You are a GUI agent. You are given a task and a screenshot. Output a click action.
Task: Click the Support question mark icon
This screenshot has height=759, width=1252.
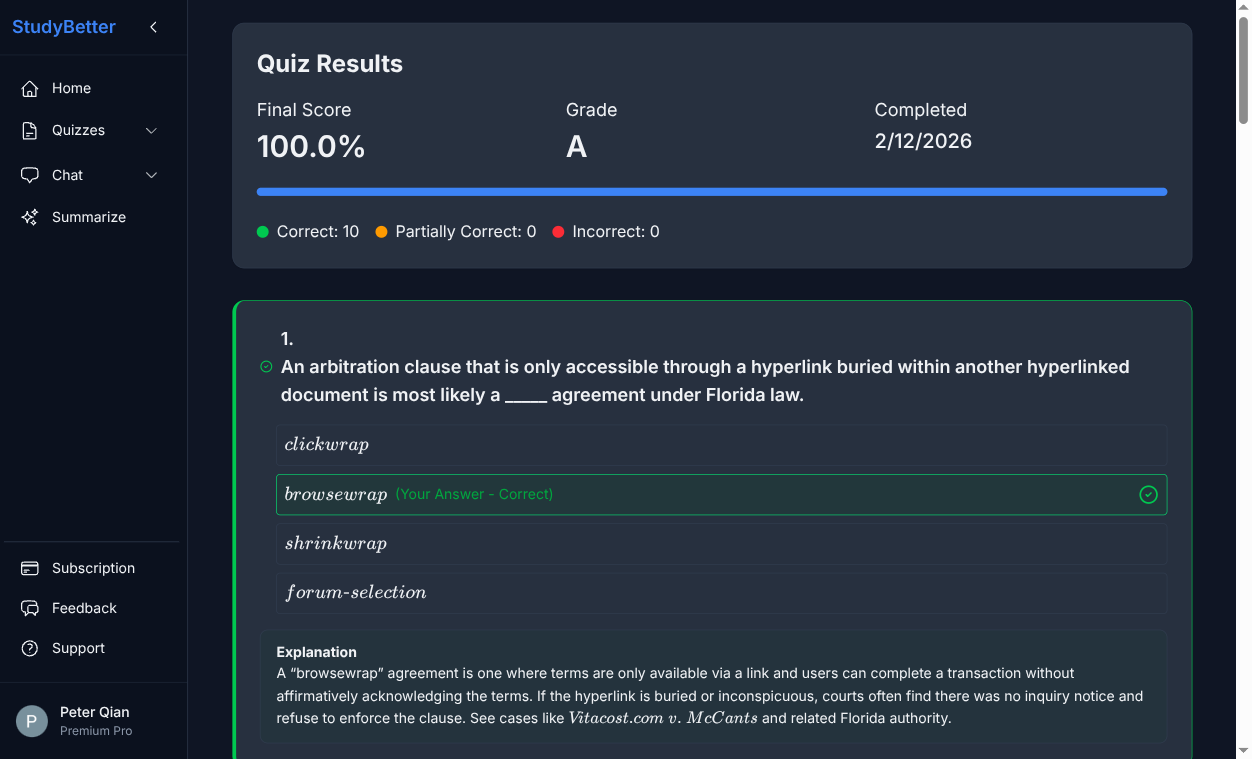pos(30,647)
